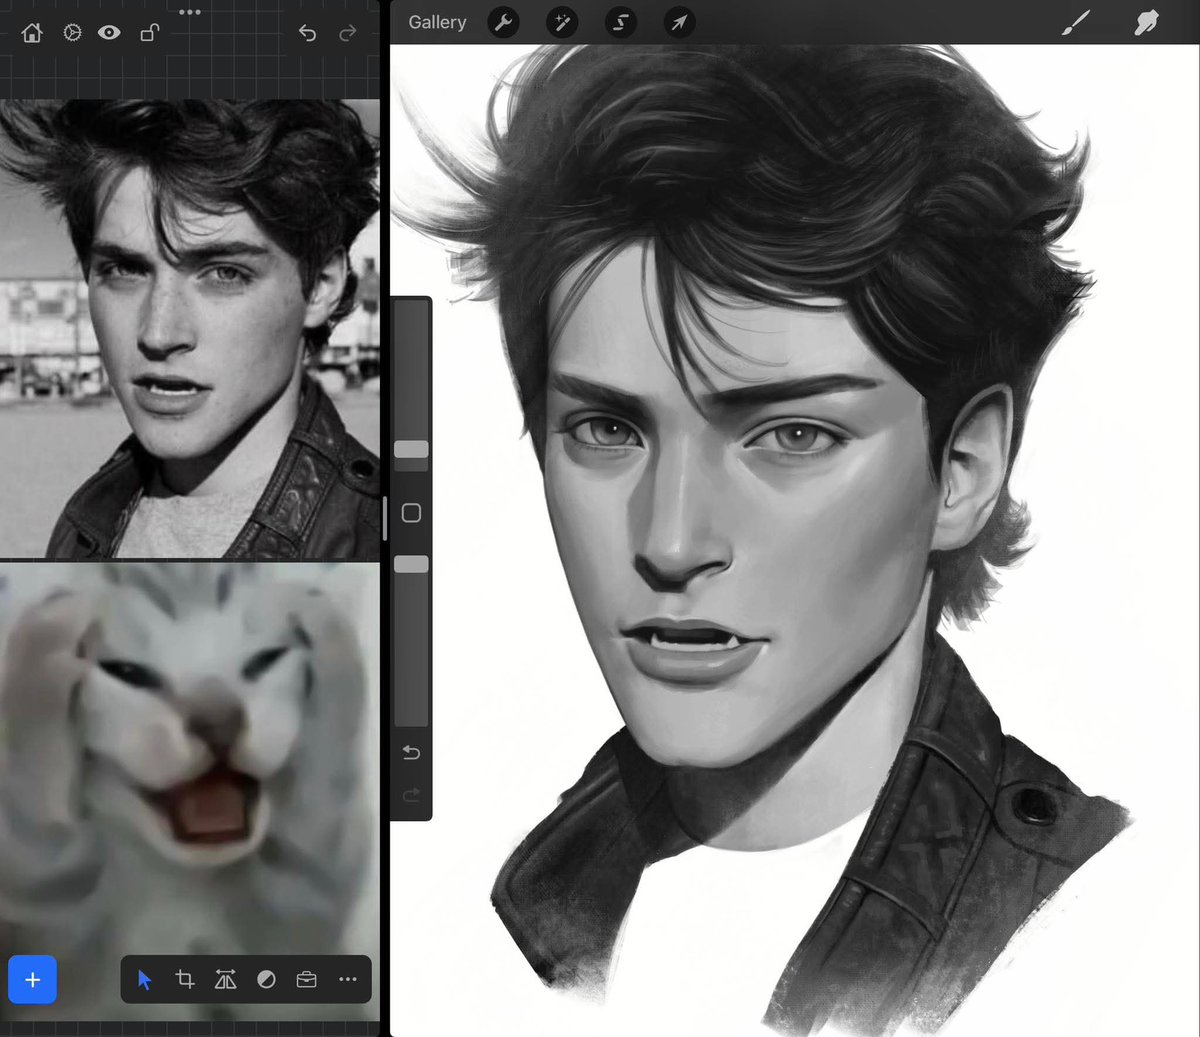The width and height of the screenshot is (1200, 1037).
Task: Undo in the reference app top bar
Action: pyautogui.click(x=307, y=33)
